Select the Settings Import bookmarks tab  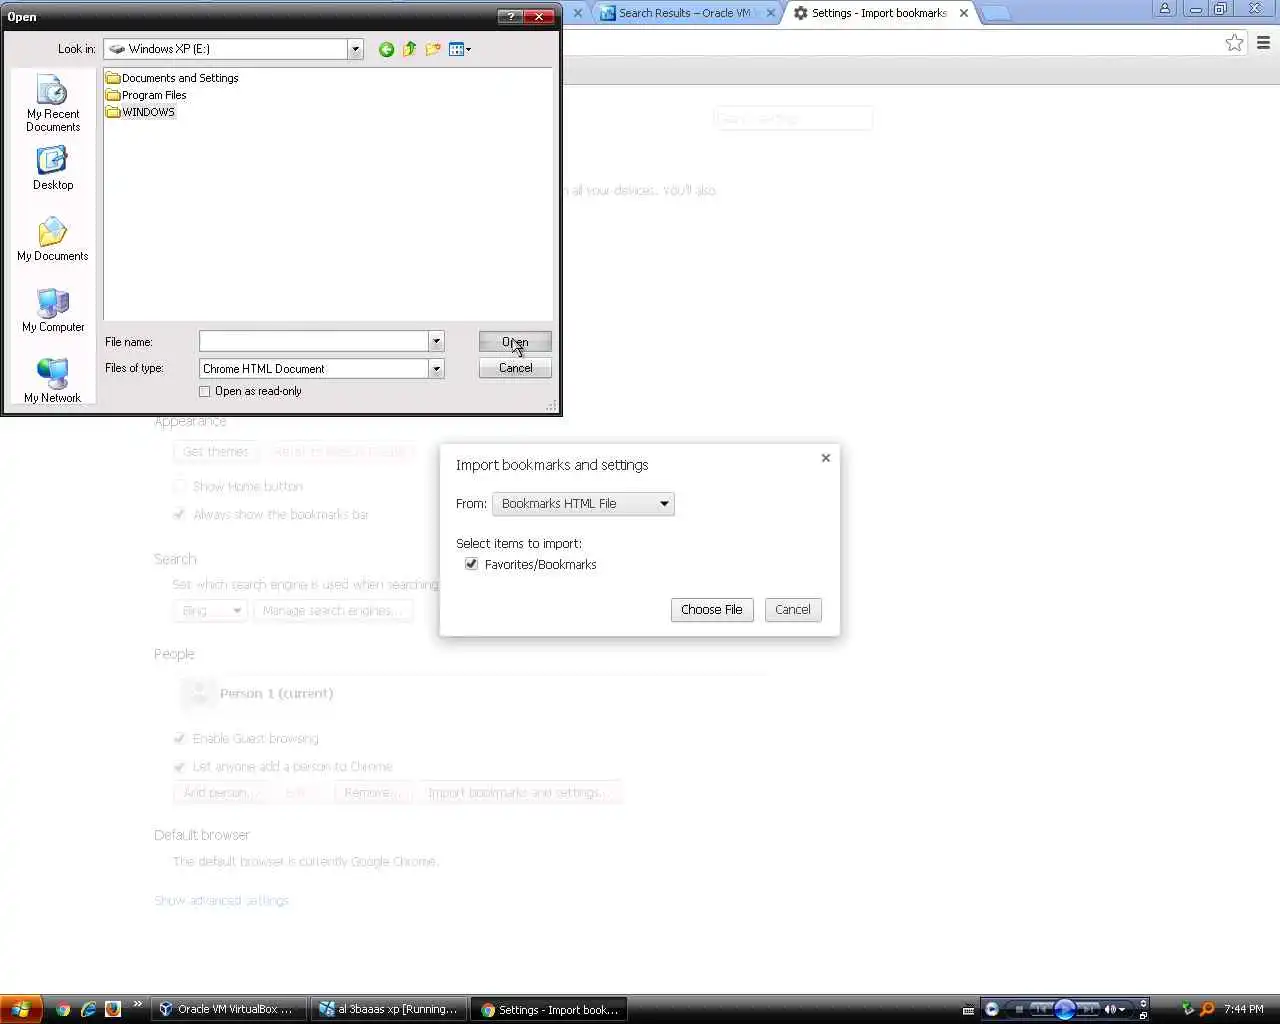click(879, 13)
